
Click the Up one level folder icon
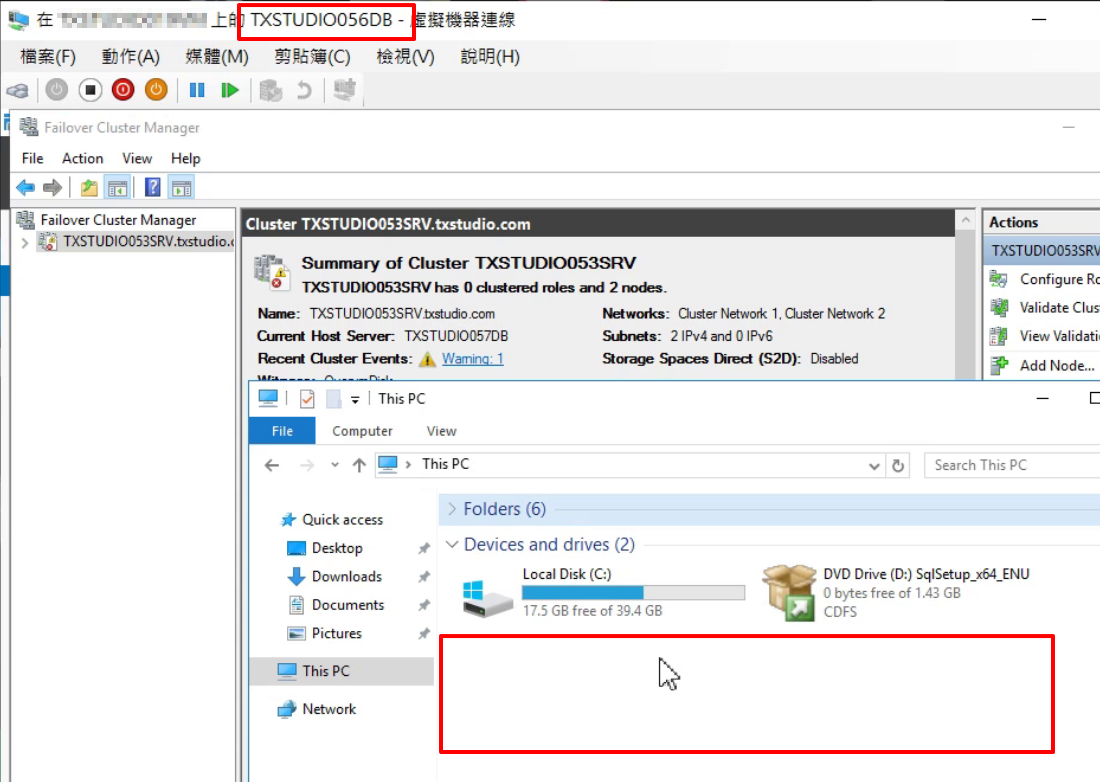[x=88, y=188]
